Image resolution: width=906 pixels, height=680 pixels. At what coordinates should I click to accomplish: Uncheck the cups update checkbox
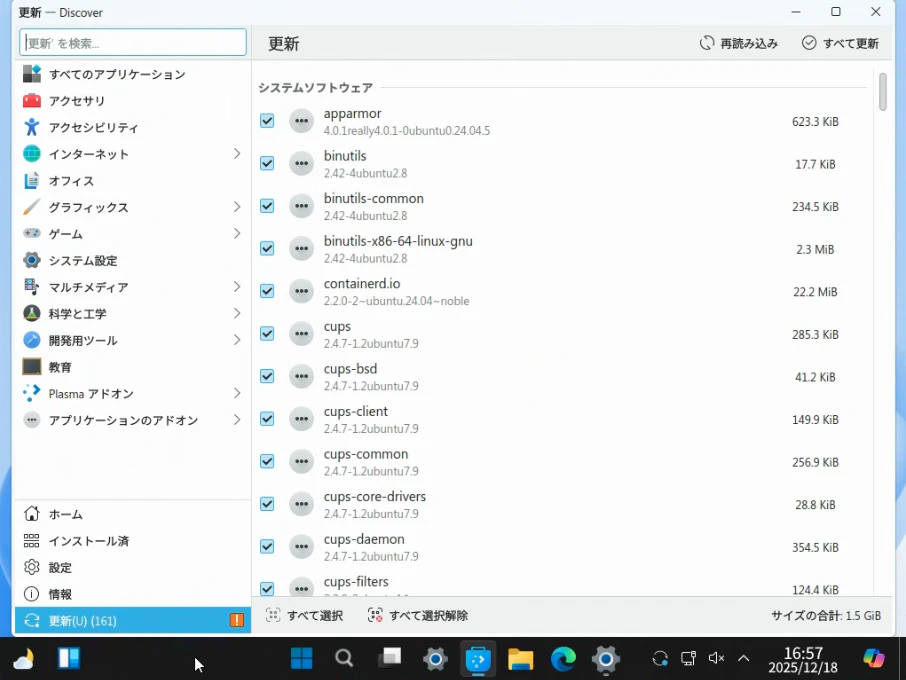(x=267, y=334)
